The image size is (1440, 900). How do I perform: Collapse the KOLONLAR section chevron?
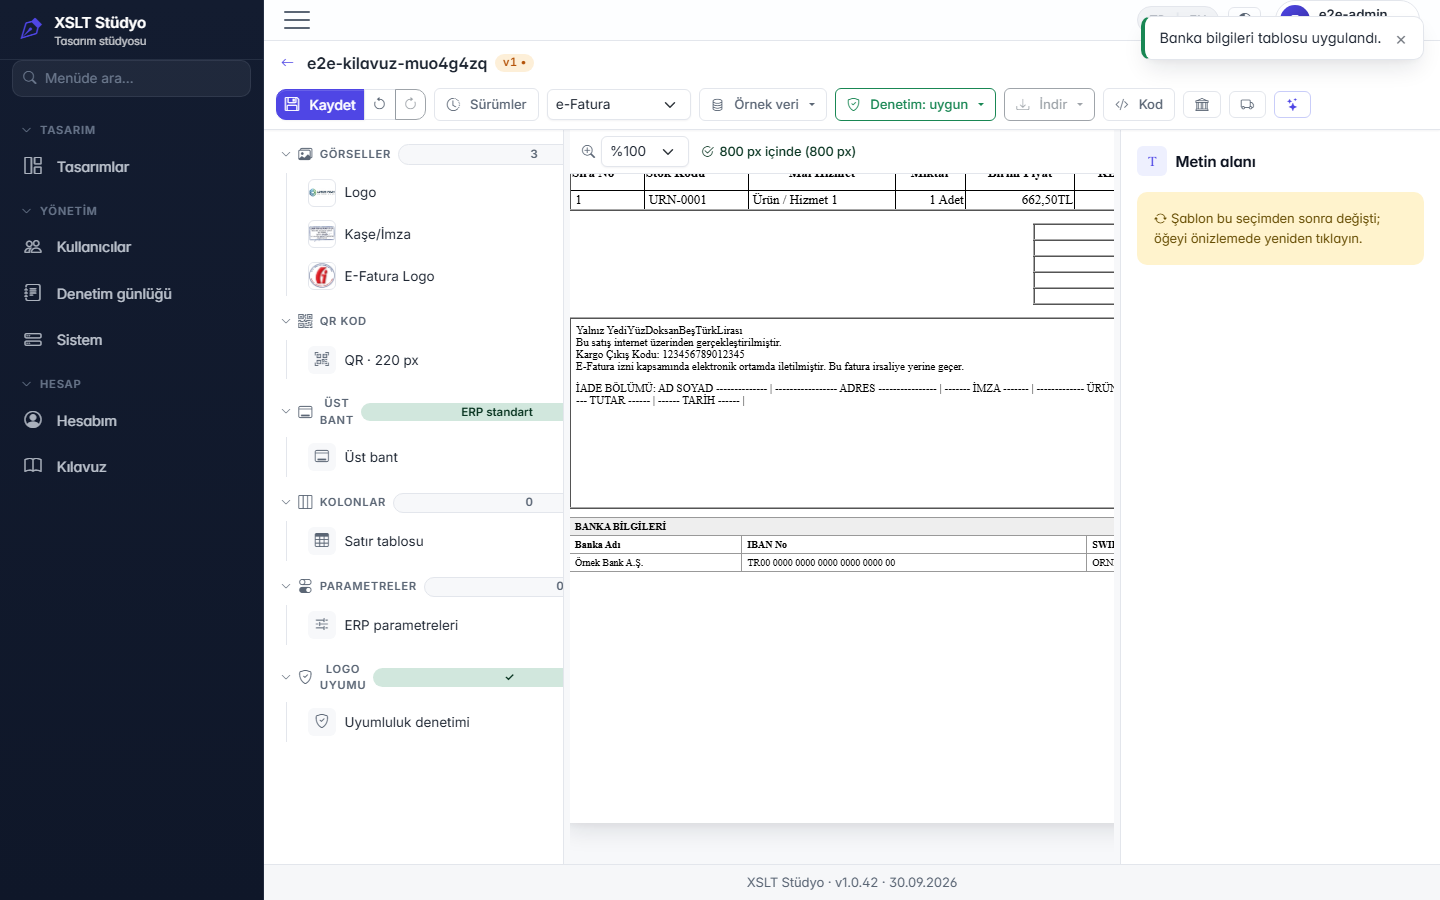pos(286,502)
